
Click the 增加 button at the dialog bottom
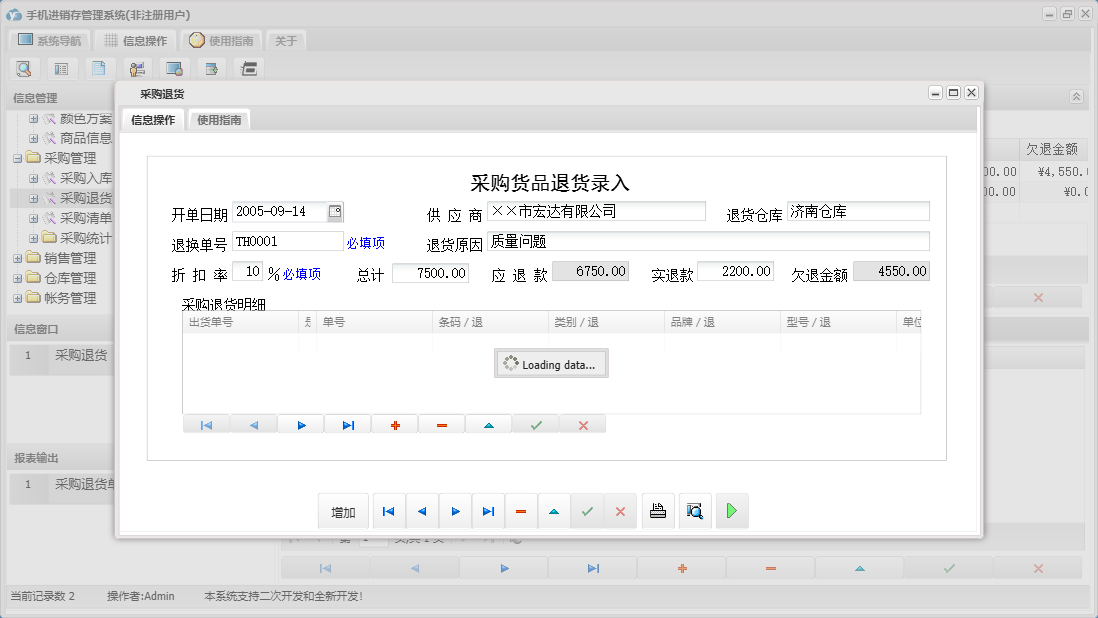343,510
